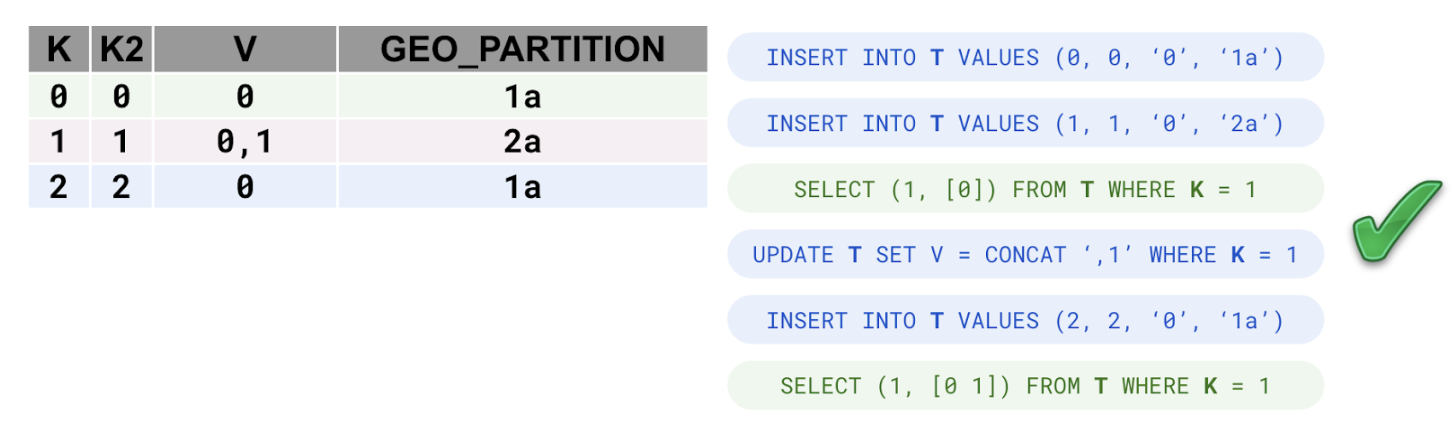Click the V column header
The image size is (1456, 442).
(245, 51)
